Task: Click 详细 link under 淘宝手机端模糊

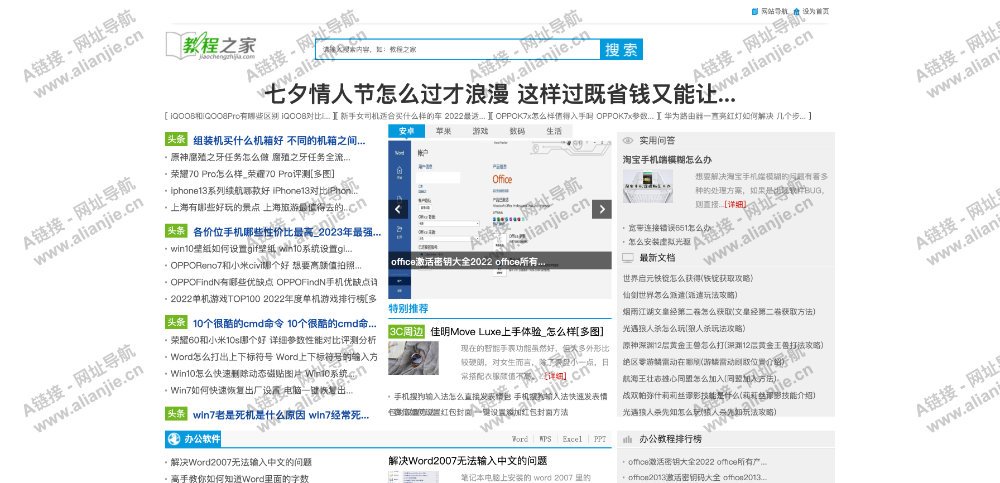Action: [735, 204]
